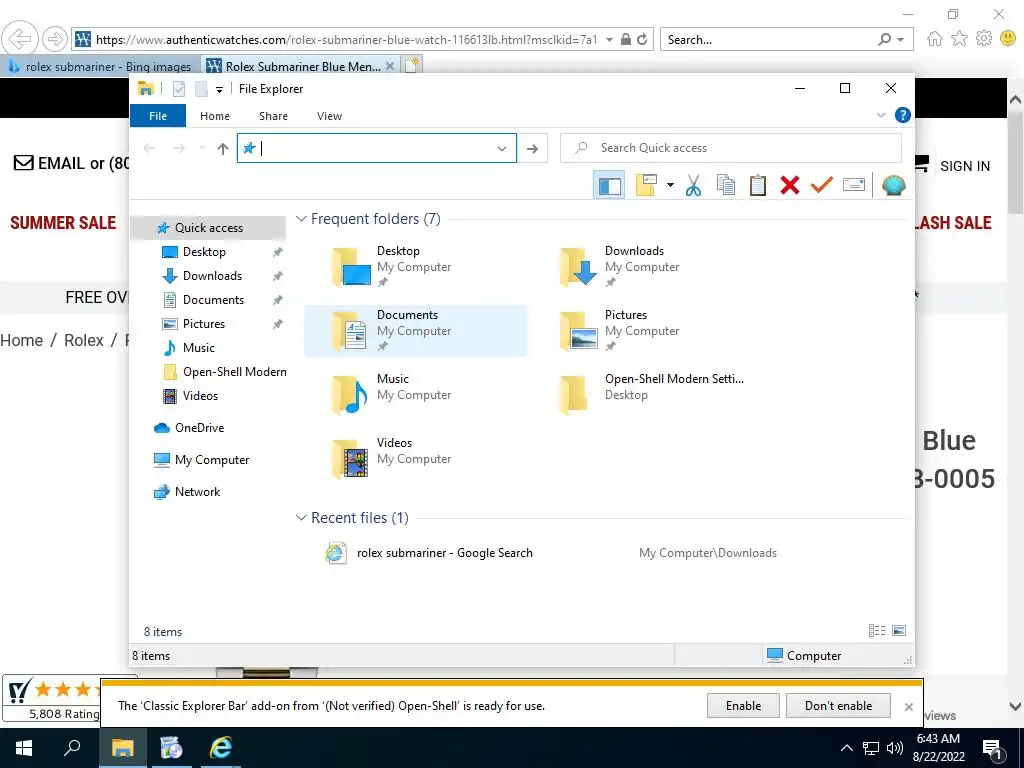
Task: Open the File ribbon tab
Action: tap(158, 116)
